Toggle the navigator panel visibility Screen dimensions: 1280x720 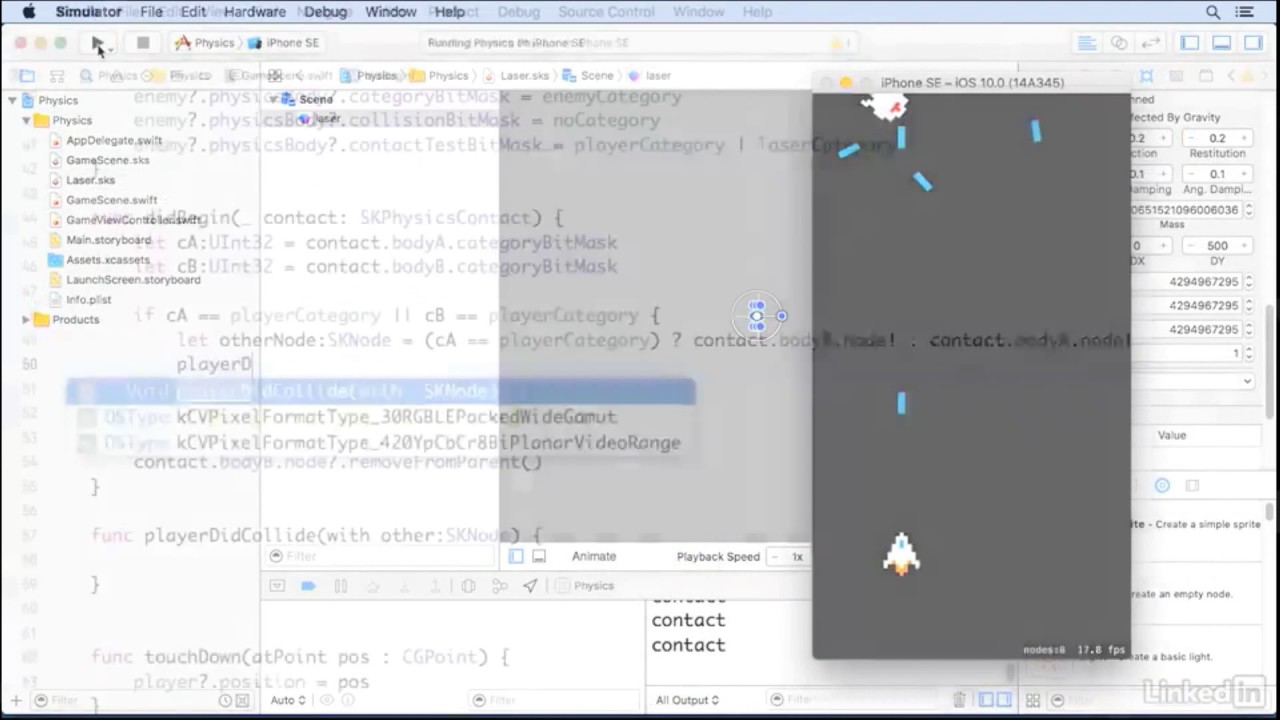[1190, 43]
